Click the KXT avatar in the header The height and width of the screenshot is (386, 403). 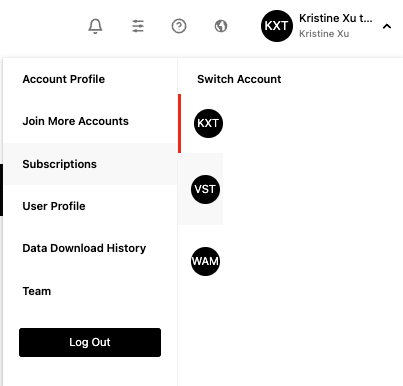click(x=277, y=26)
